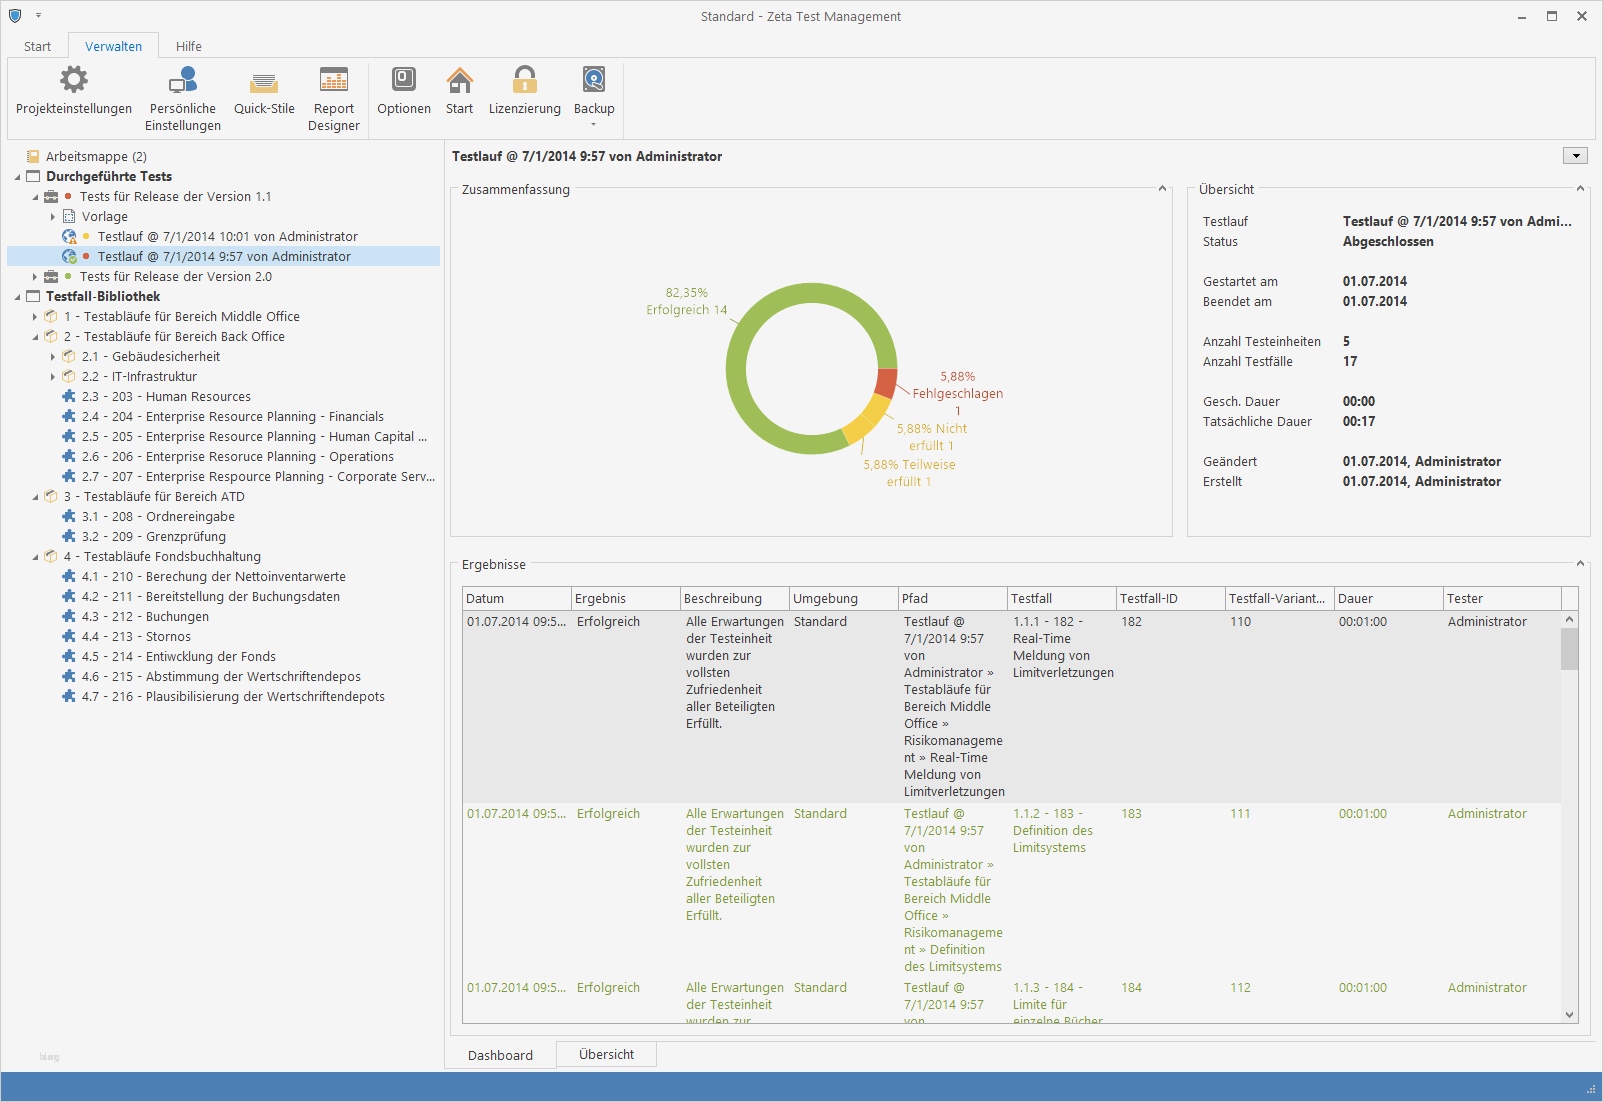Click the Quick-Stile icon
Image resolution: width=1603 pixels, height=1102 pixels.
[x=264, y=80]
